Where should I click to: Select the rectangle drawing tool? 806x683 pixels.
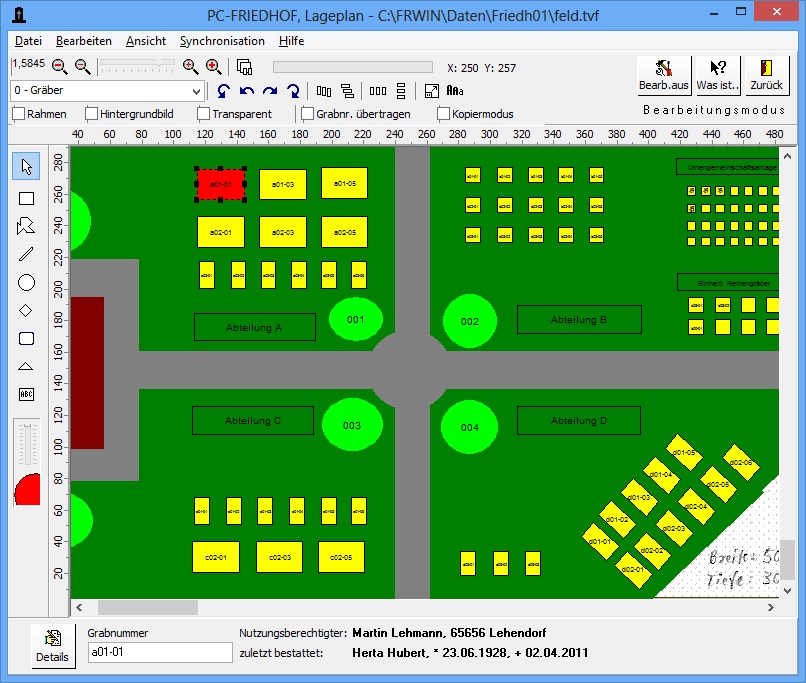27,198
